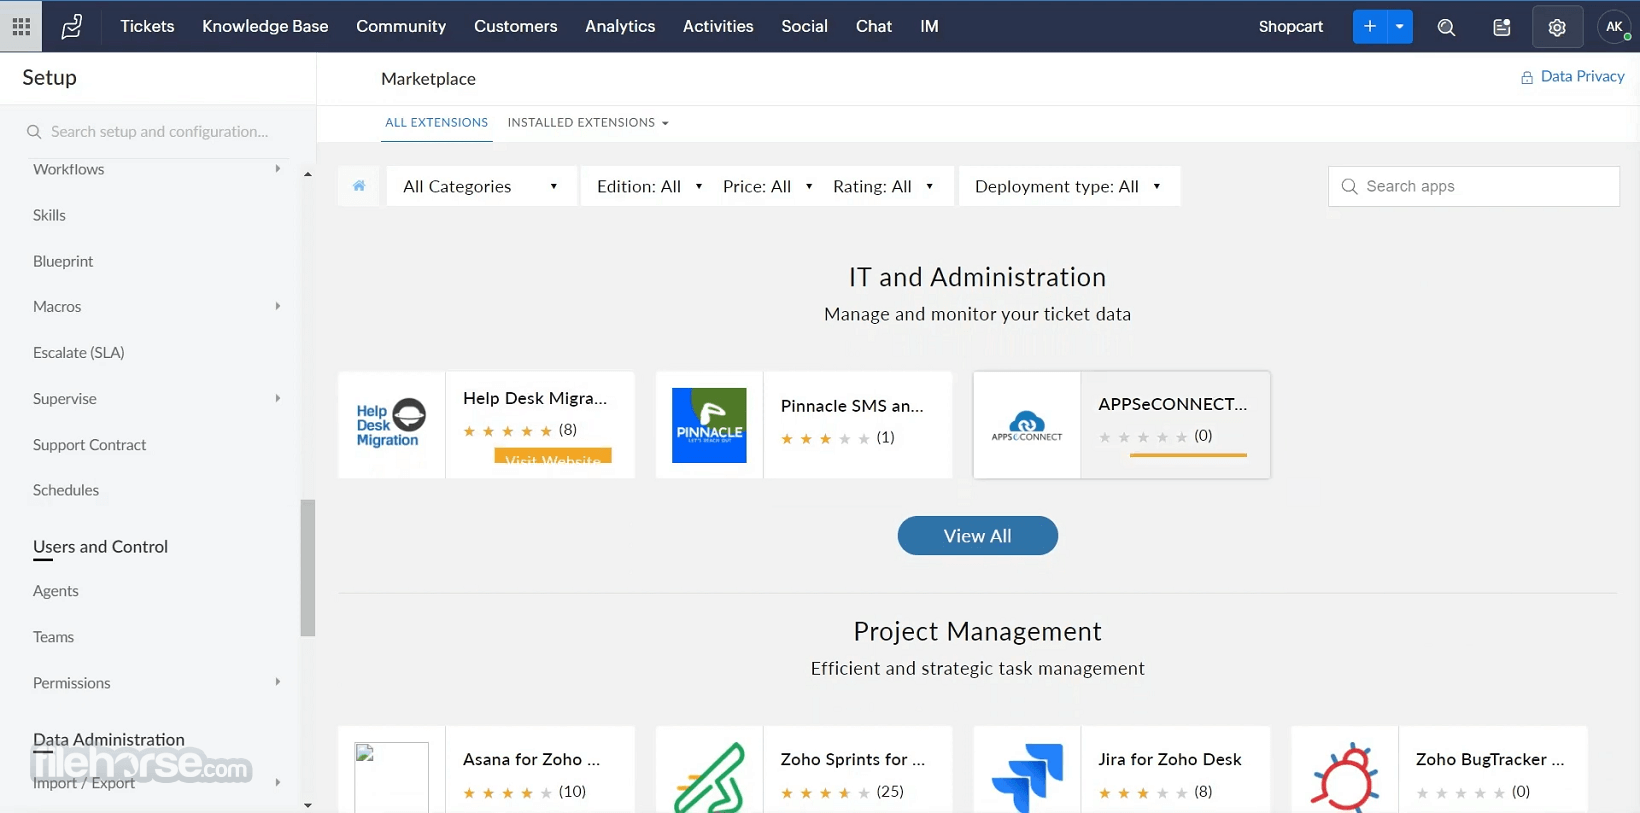Open the Data Privacy link
This screenshot has height=813, width=1640.
[x=1582, y=76]
